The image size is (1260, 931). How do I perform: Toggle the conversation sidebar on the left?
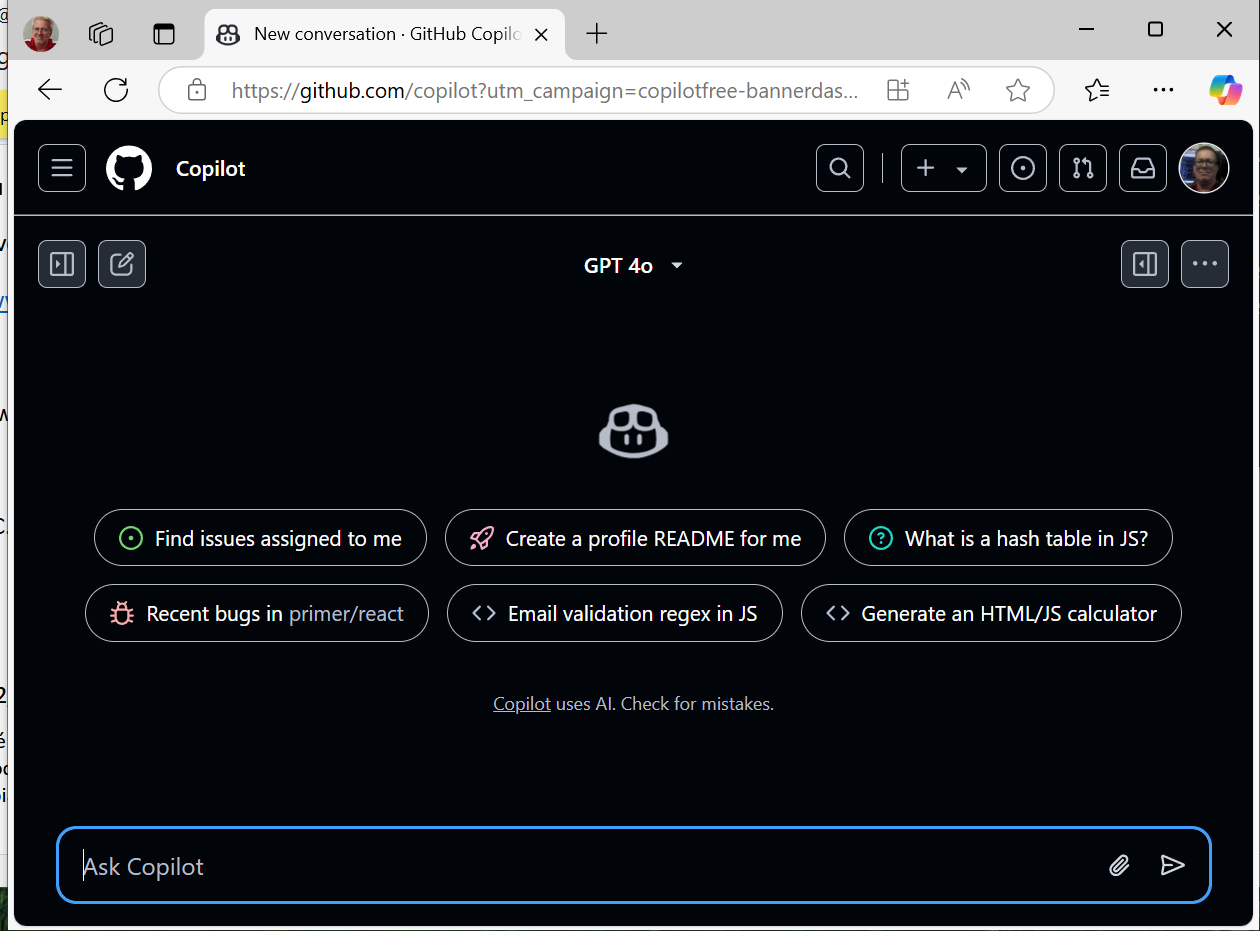62,264
